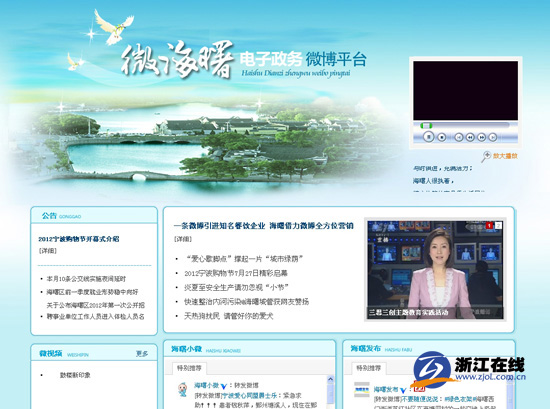
Task: Select slide 2 on news image carousel
Action: point(498,226)
